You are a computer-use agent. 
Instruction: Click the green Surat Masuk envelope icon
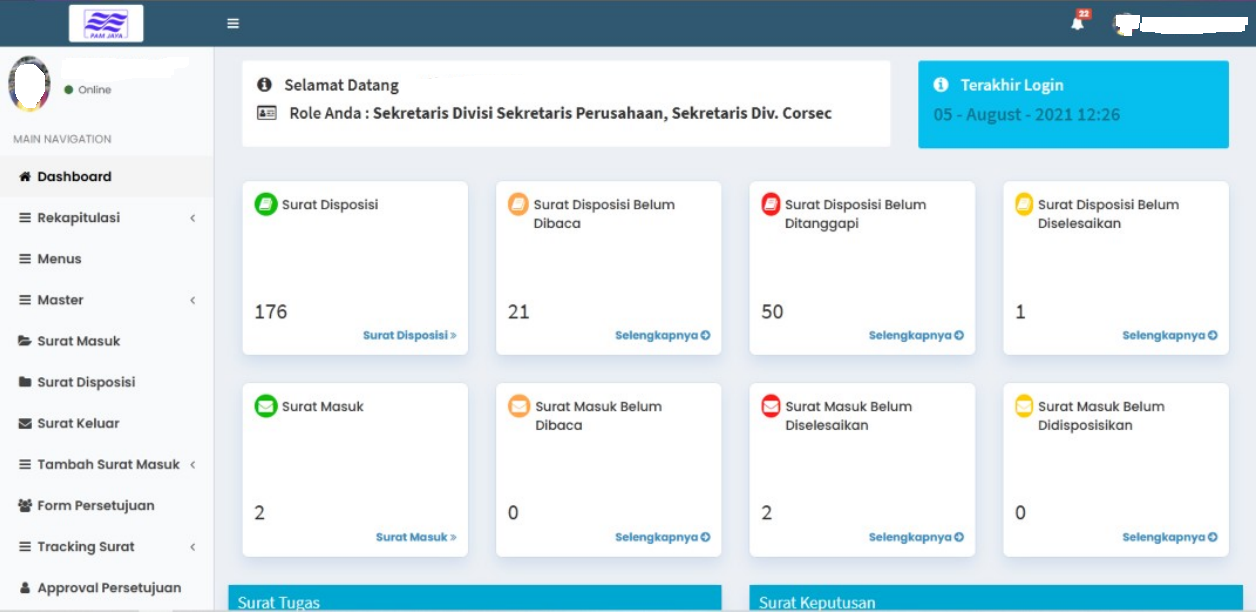[x=266, y=406]
